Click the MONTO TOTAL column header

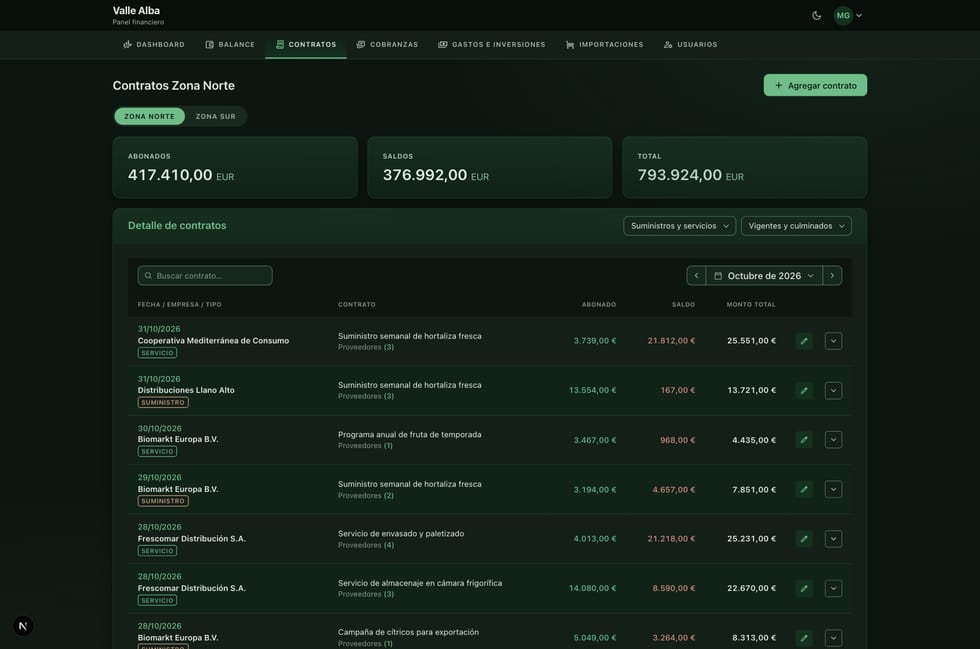tap(751, 304)
